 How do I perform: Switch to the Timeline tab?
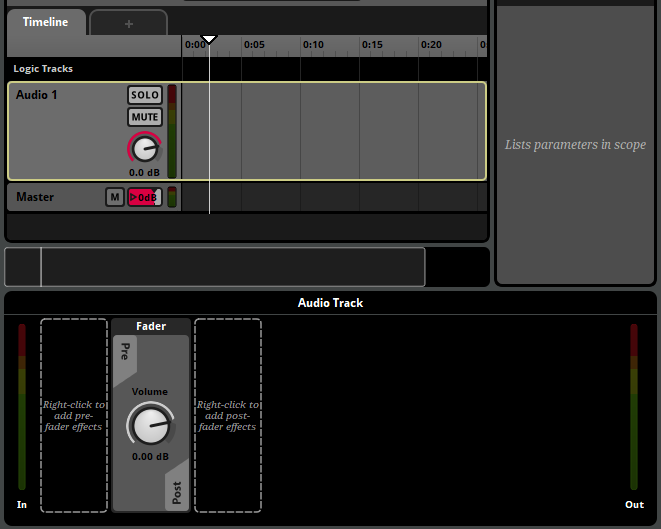click(46, 22)
